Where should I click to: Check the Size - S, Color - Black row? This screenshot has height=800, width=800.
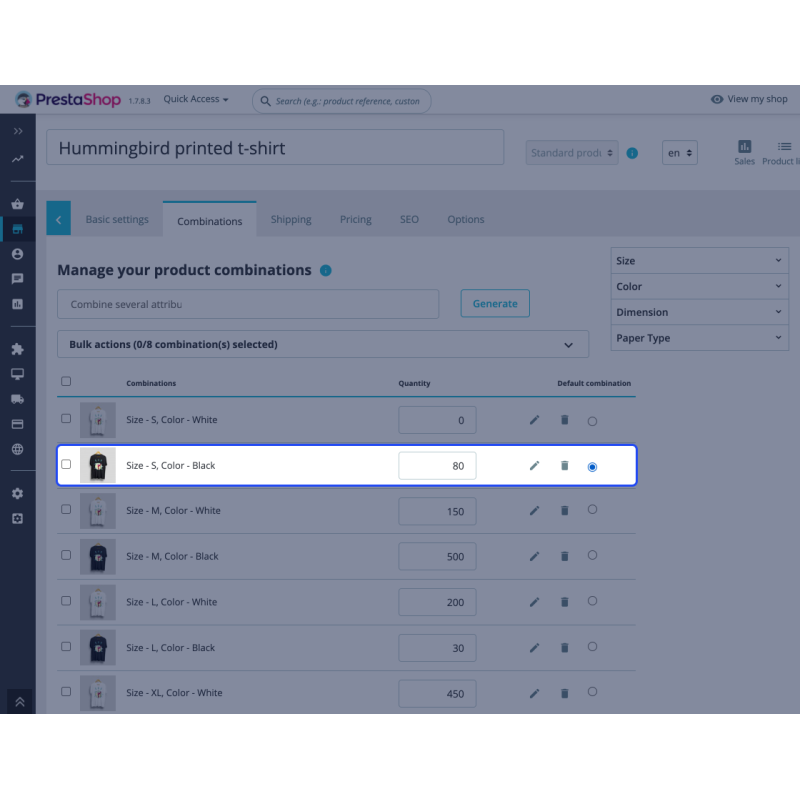pos(66,464)
